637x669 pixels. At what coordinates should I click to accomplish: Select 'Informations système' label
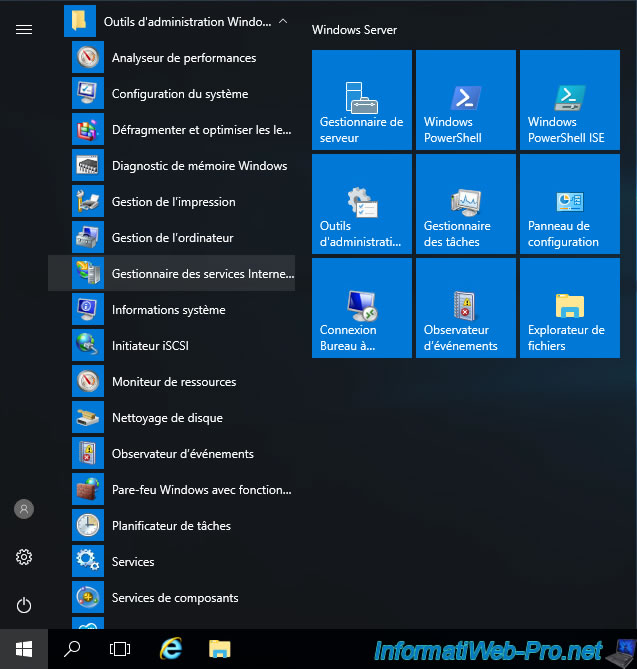(x=169, y=310)
